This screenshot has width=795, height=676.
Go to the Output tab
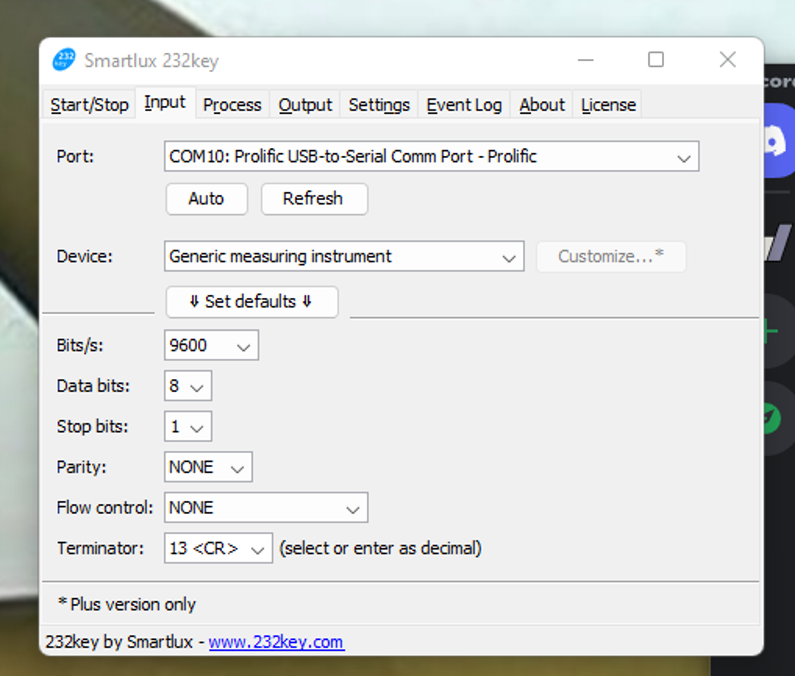pos(305,104)
